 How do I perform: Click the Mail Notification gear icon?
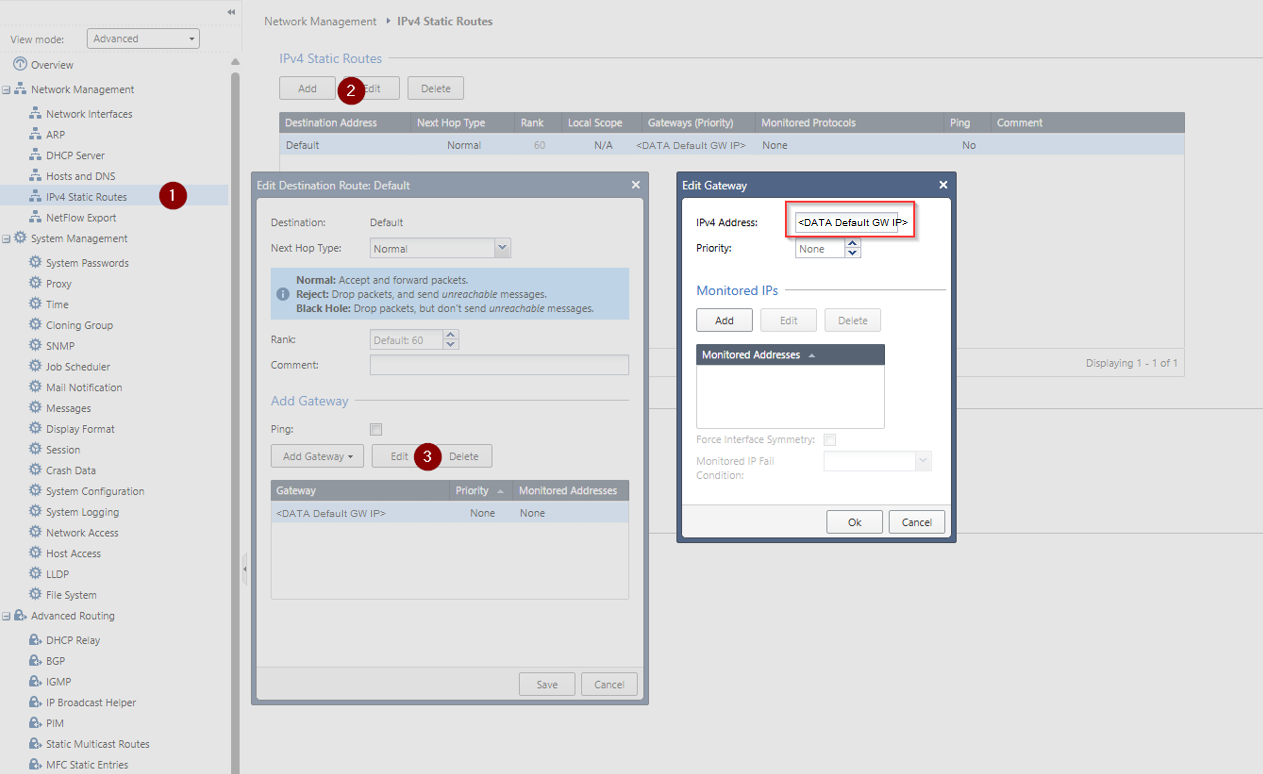coord(35,387)
